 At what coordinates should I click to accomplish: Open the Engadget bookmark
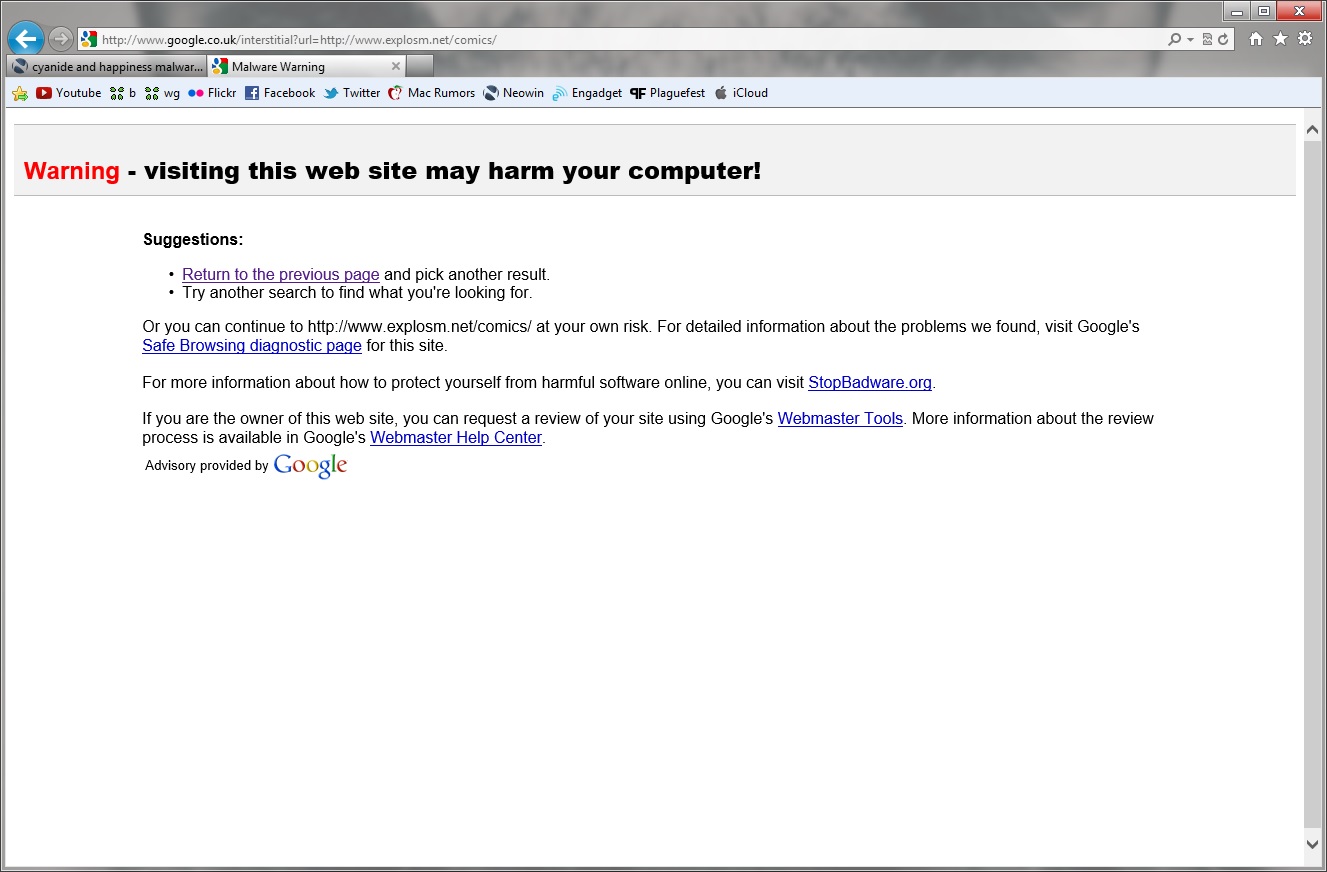[587, 93]
